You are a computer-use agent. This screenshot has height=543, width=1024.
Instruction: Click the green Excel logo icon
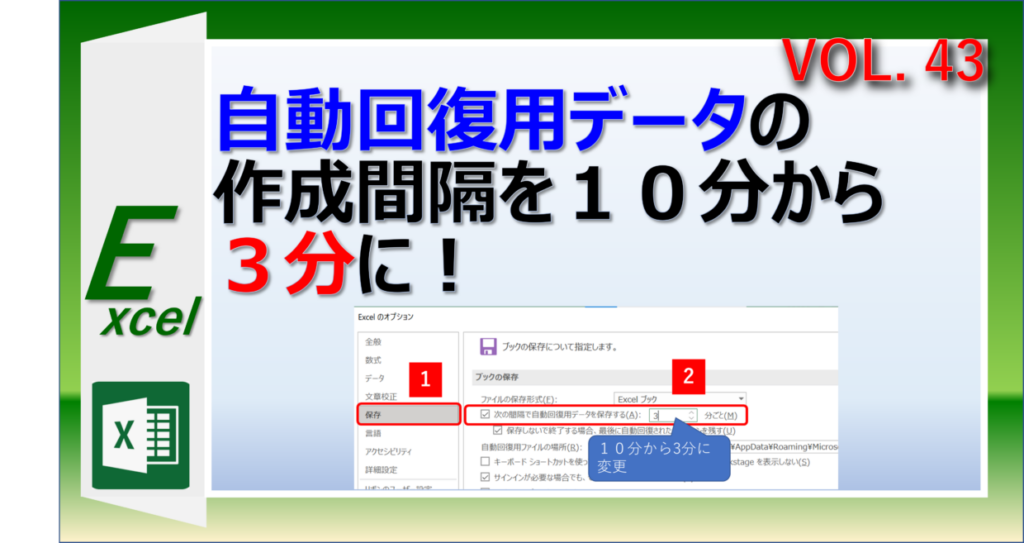140,435
